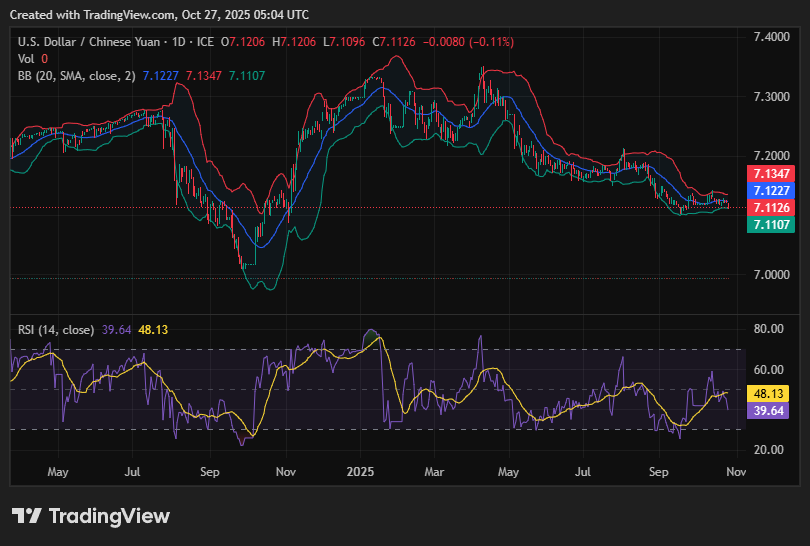This screenshot has height=546, width=810.
Task: Click the Vol indicator label
Action: [26, 59]
